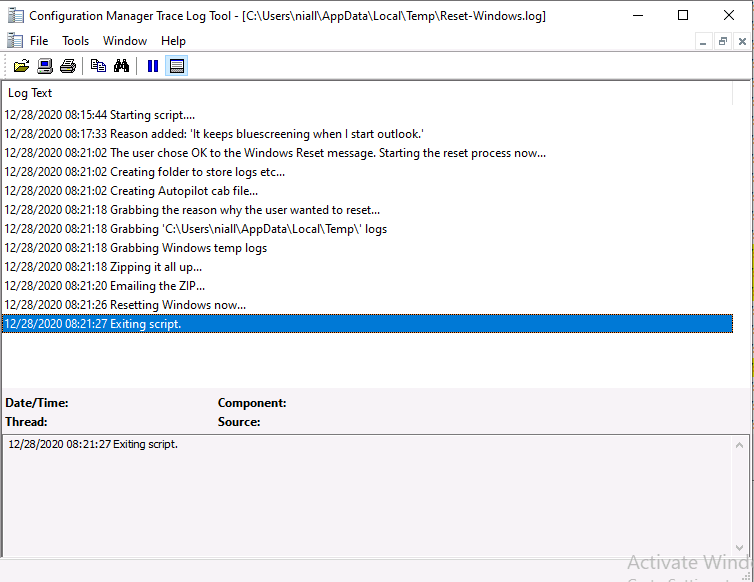Image resolution: width=754 pixels, height=582 pixels.
Task: Toggle the Show details pane icon
Action: tap(176, 66)
